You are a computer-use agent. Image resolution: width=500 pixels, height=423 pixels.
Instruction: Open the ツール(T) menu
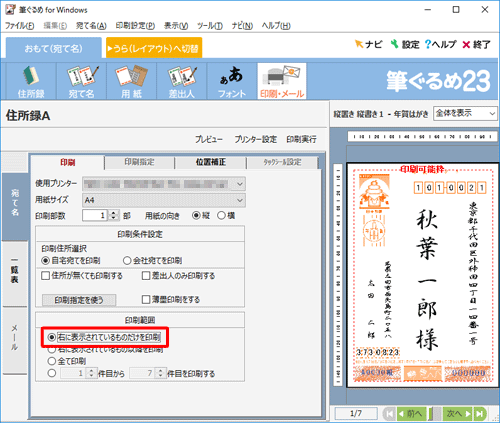(210, 26)
